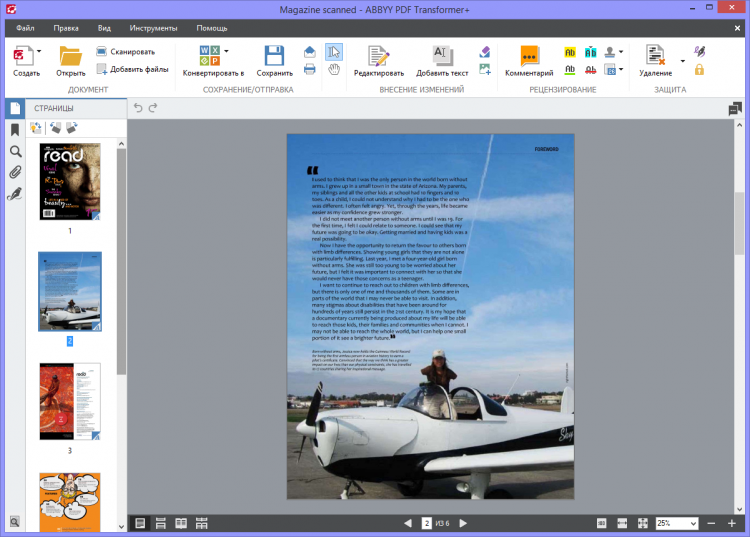The height and width of the screenshot is (537, 750).
Task: Click the Добавить текст icon
Action: (x=441, y=55)
